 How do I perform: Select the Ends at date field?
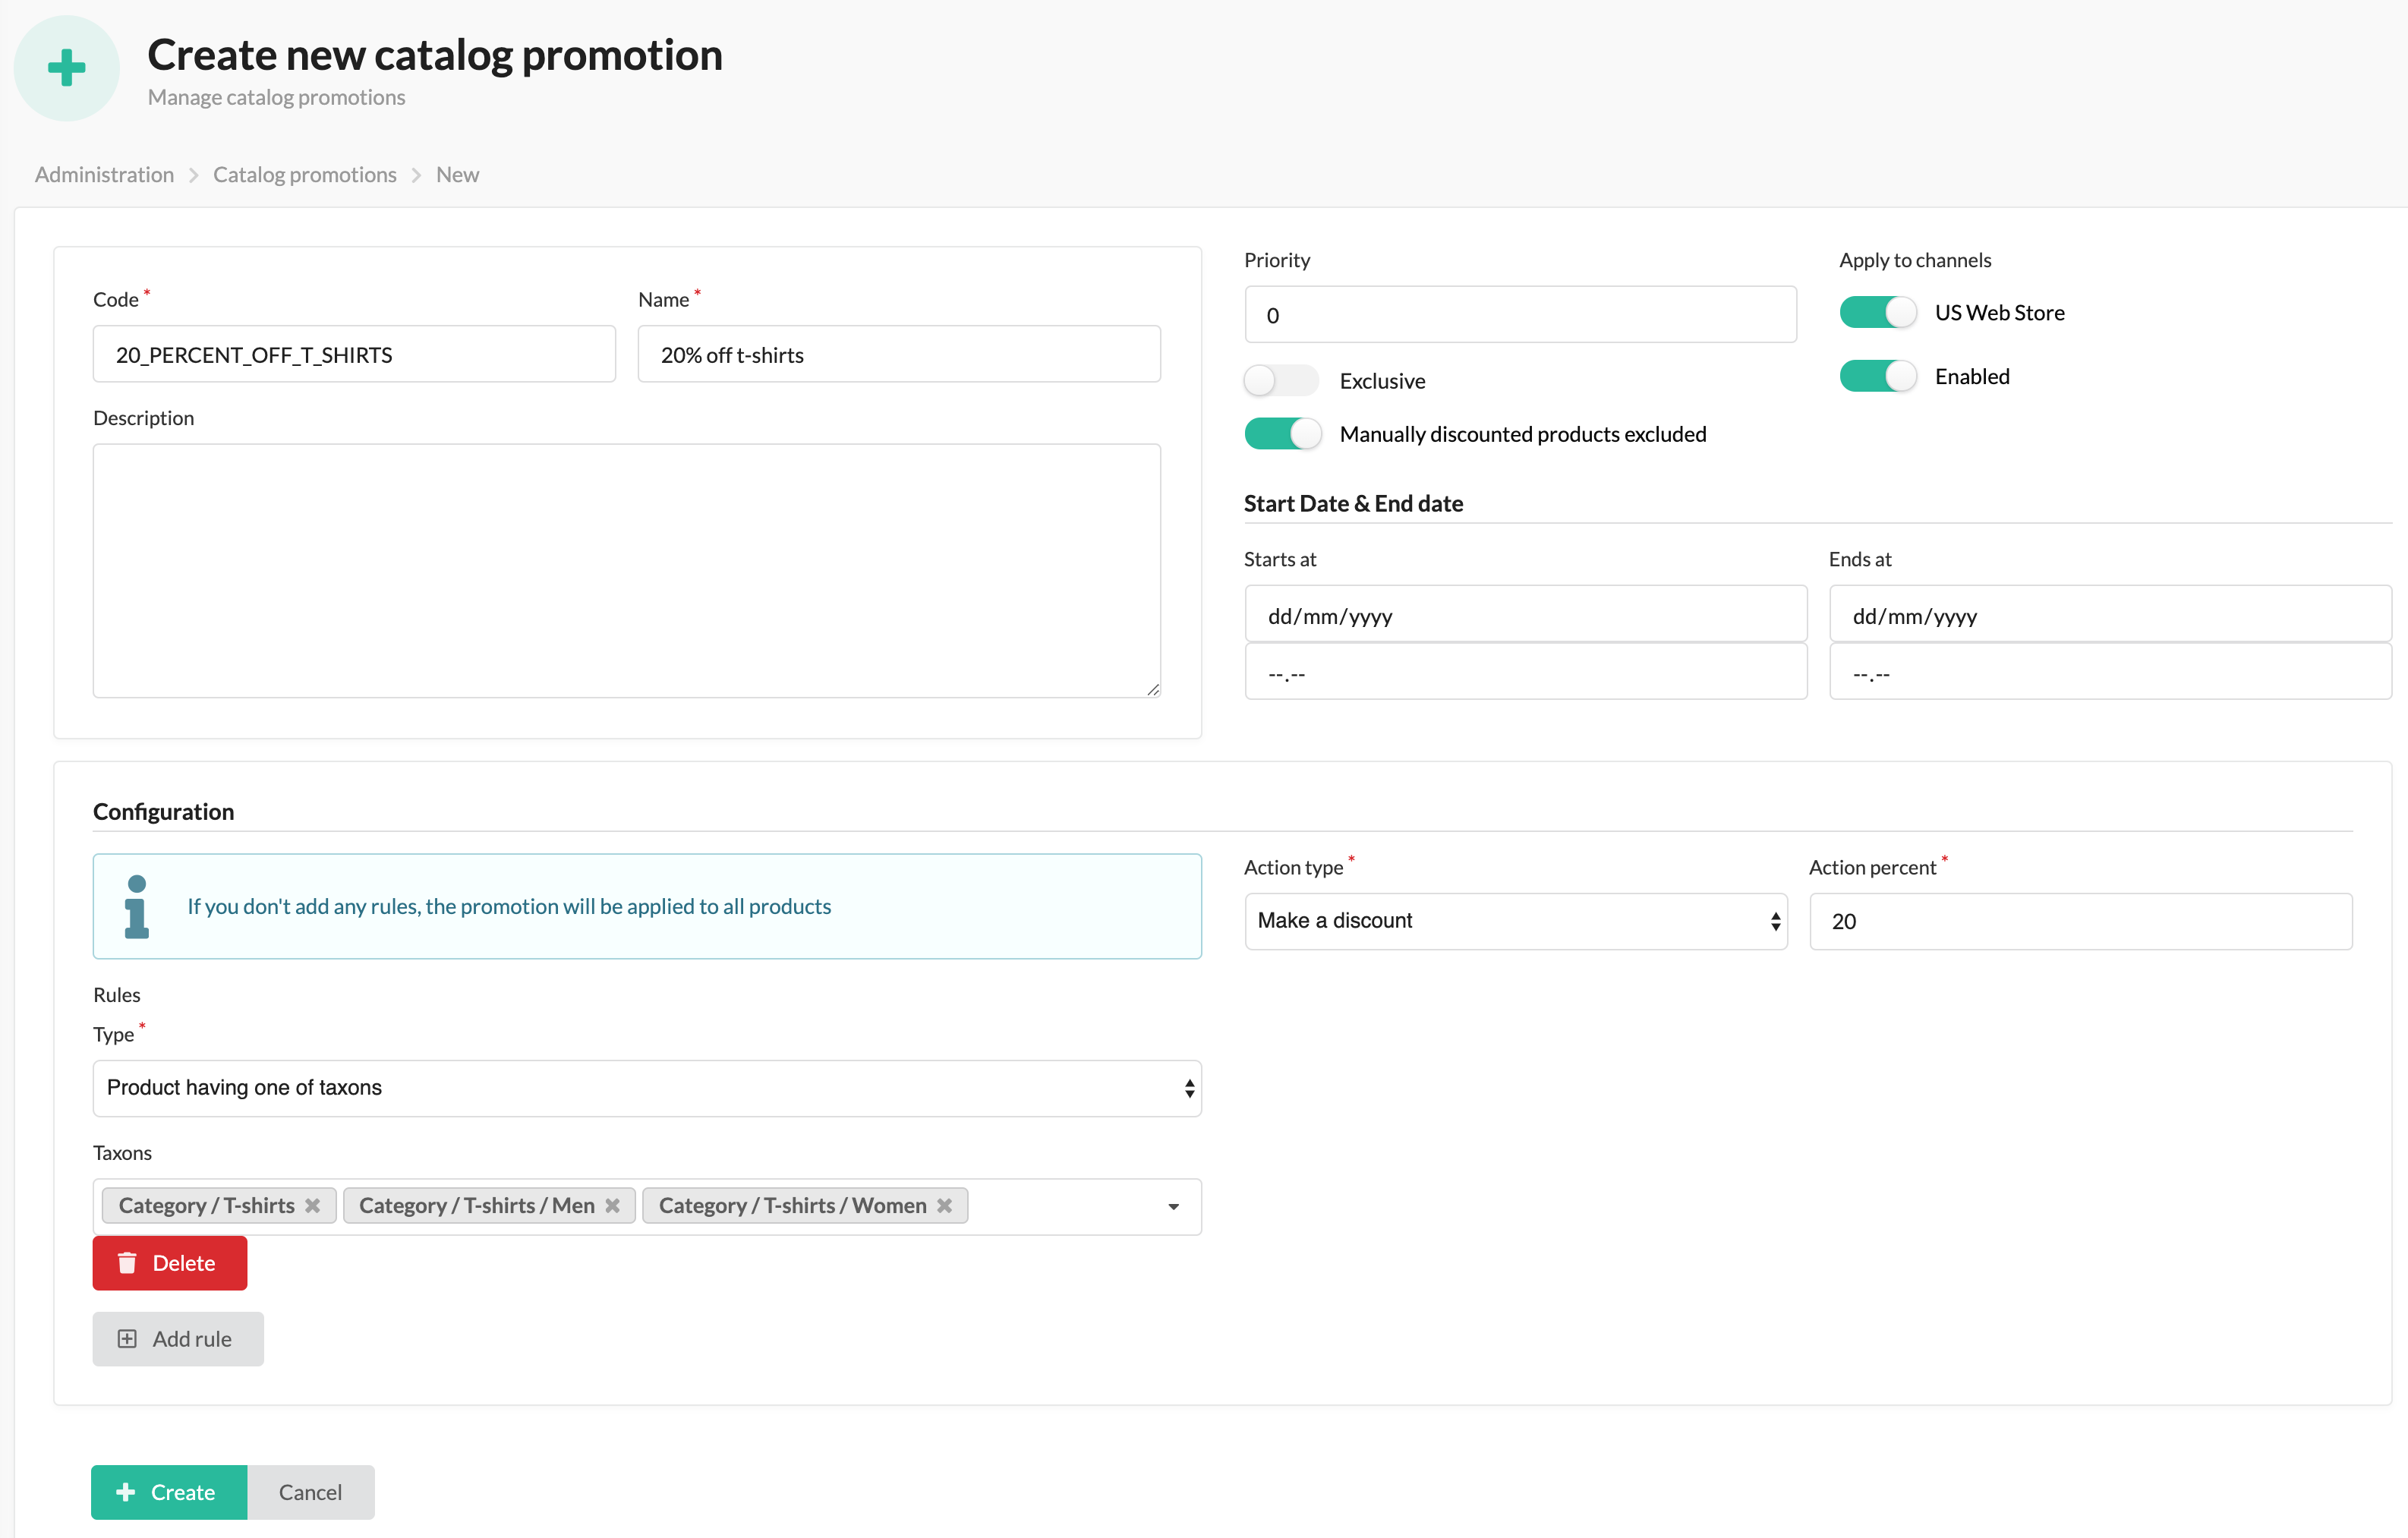tap(2110, 614)
